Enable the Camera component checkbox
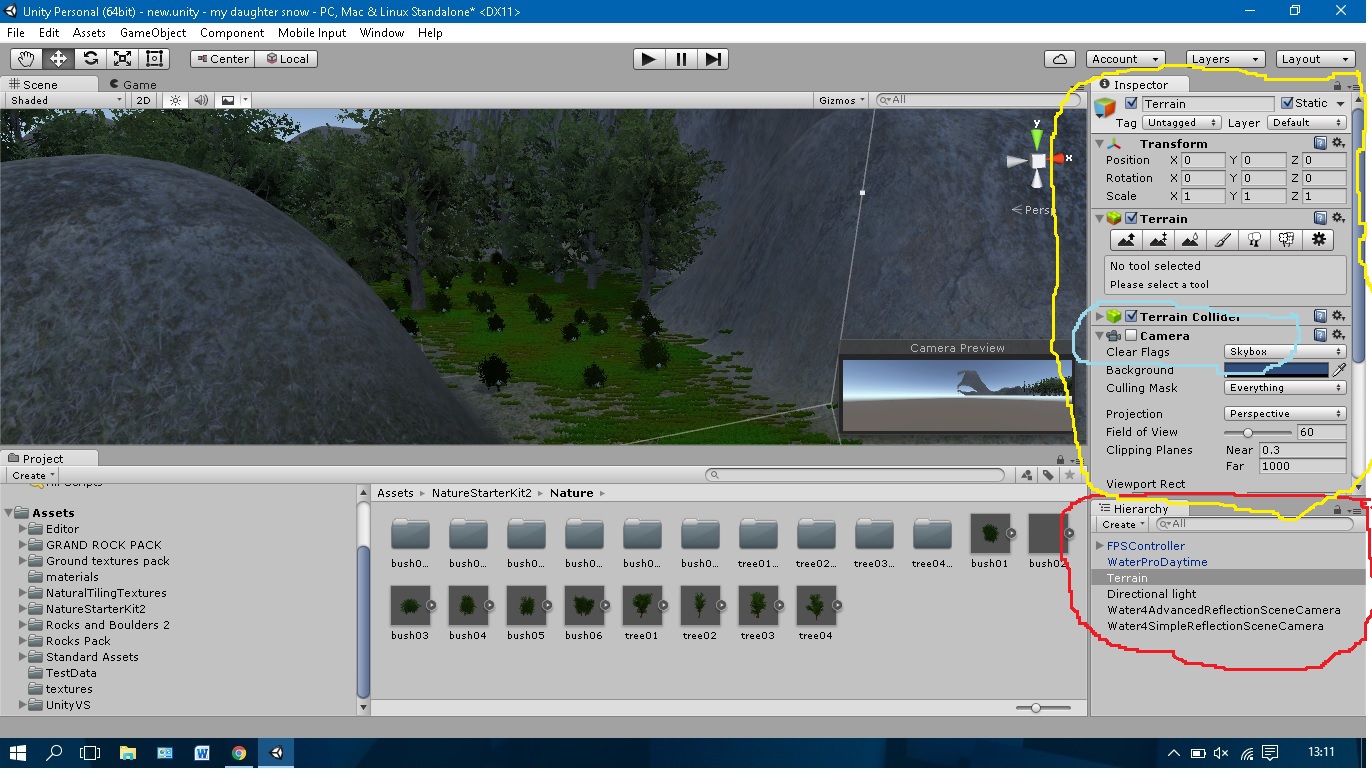The image size is (1372, 776). point(1131,336)
